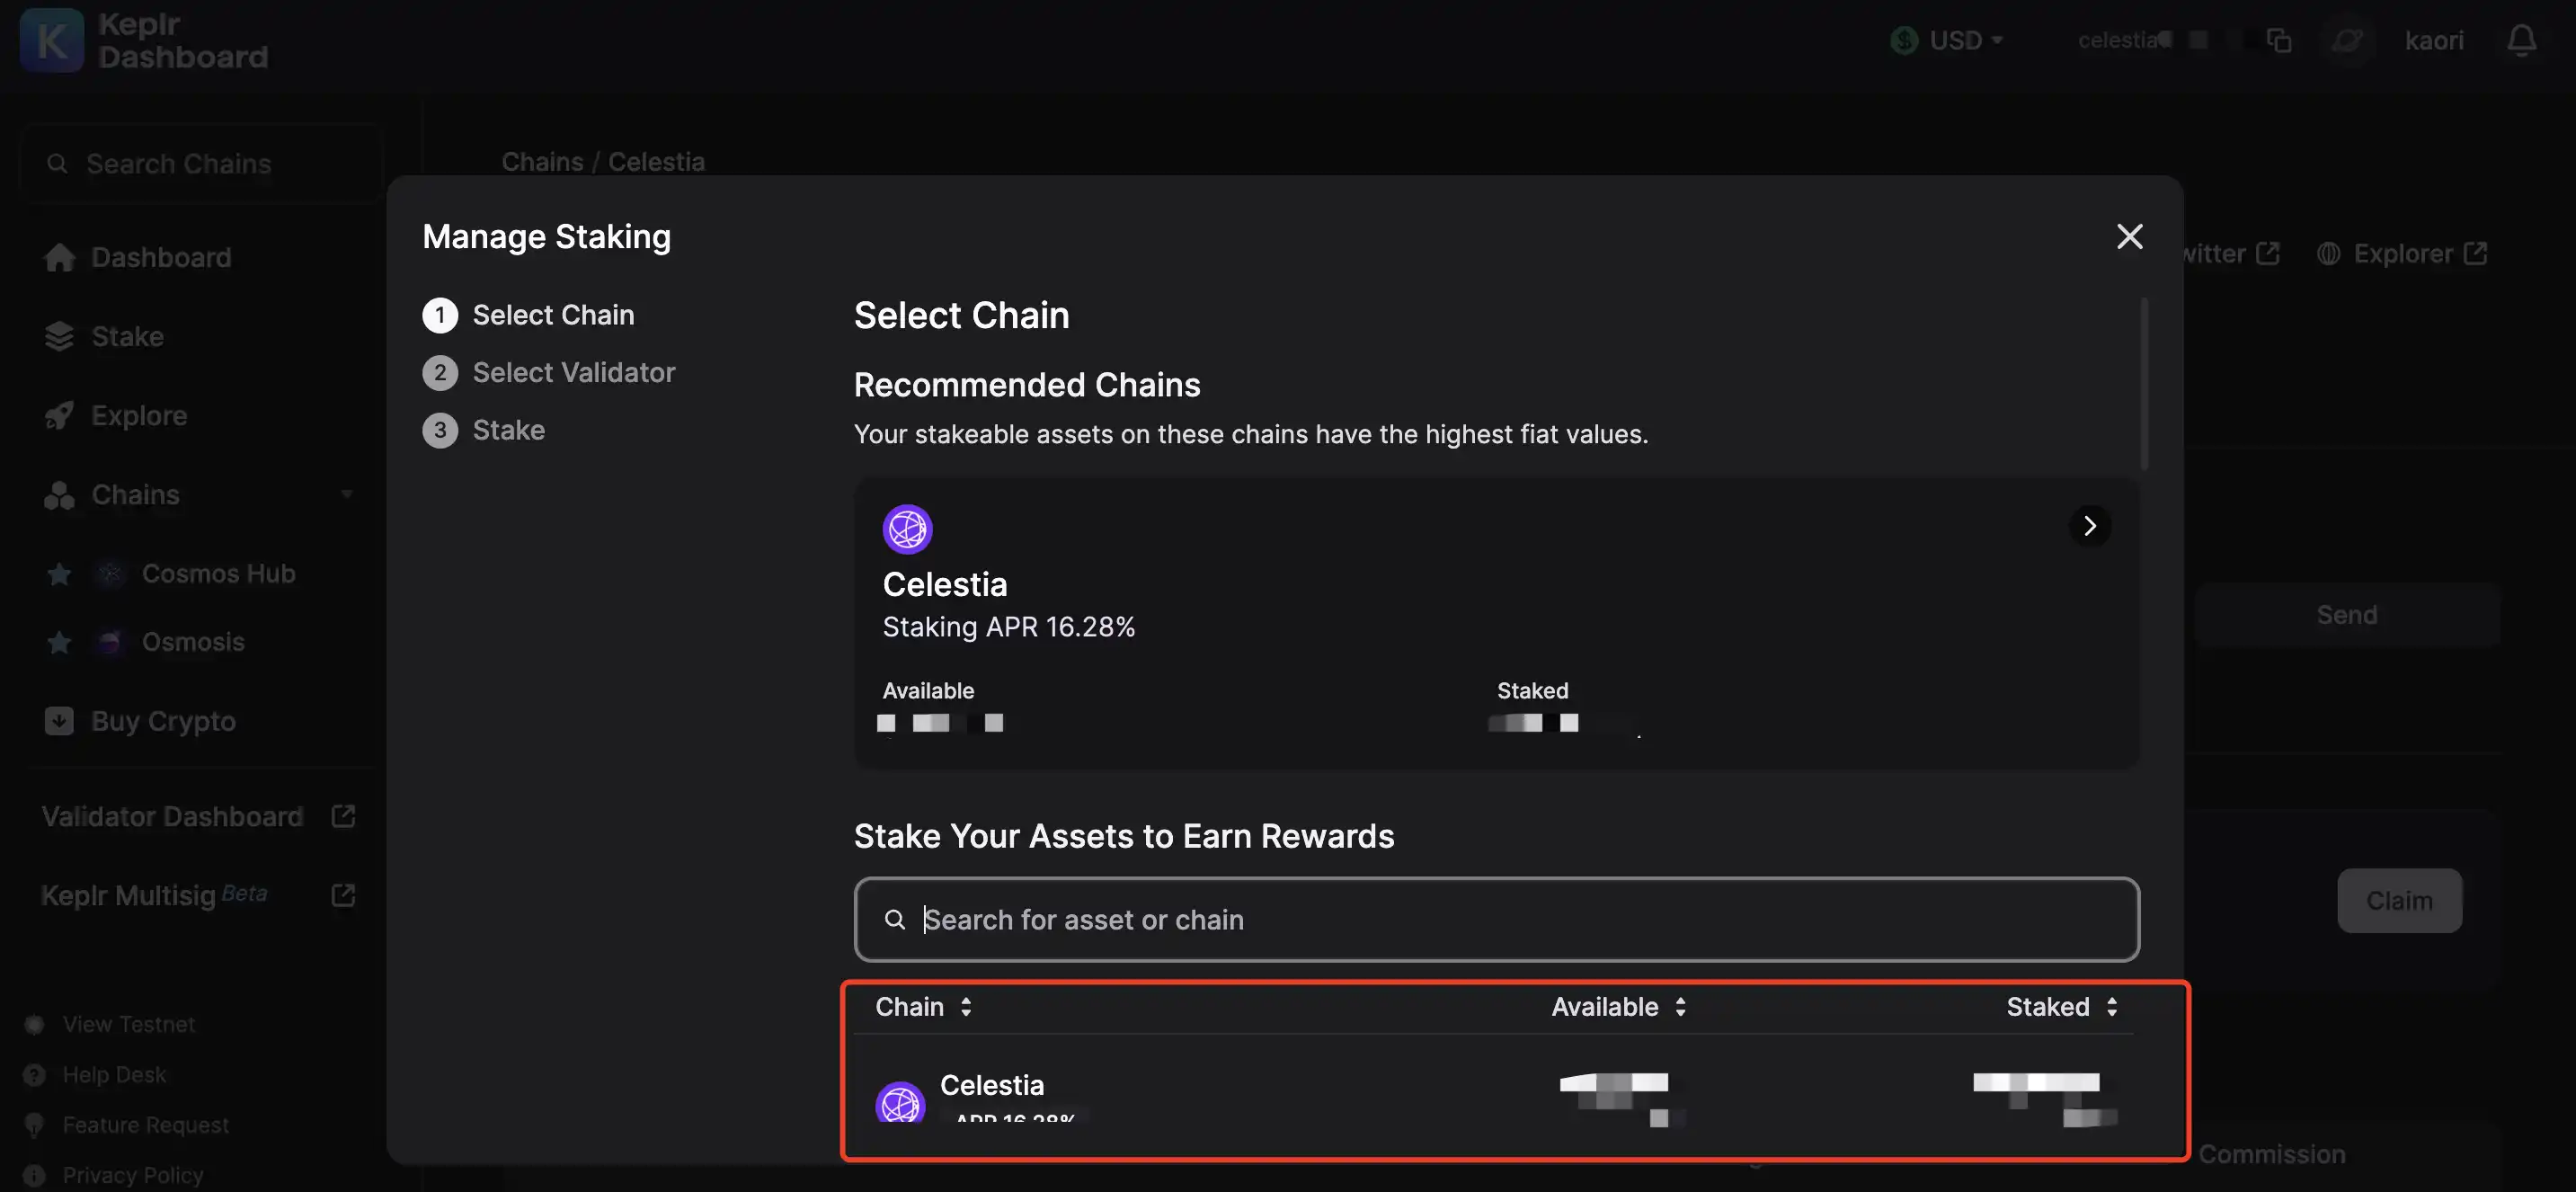Click the Keplr Dashboard logo icon
This screenshot has width=2576, height=1192.
(x=51, y=41)
